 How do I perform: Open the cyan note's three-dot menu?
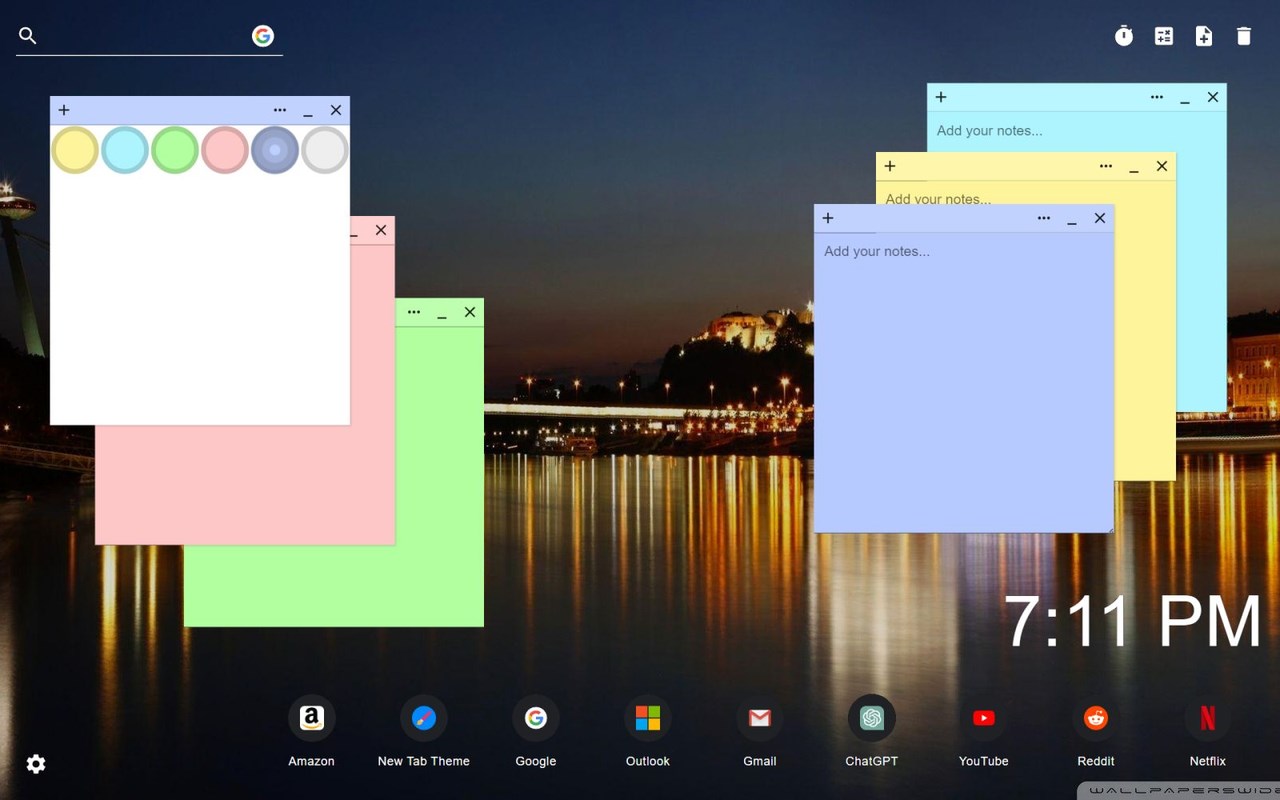click(x=1157, y=97)
